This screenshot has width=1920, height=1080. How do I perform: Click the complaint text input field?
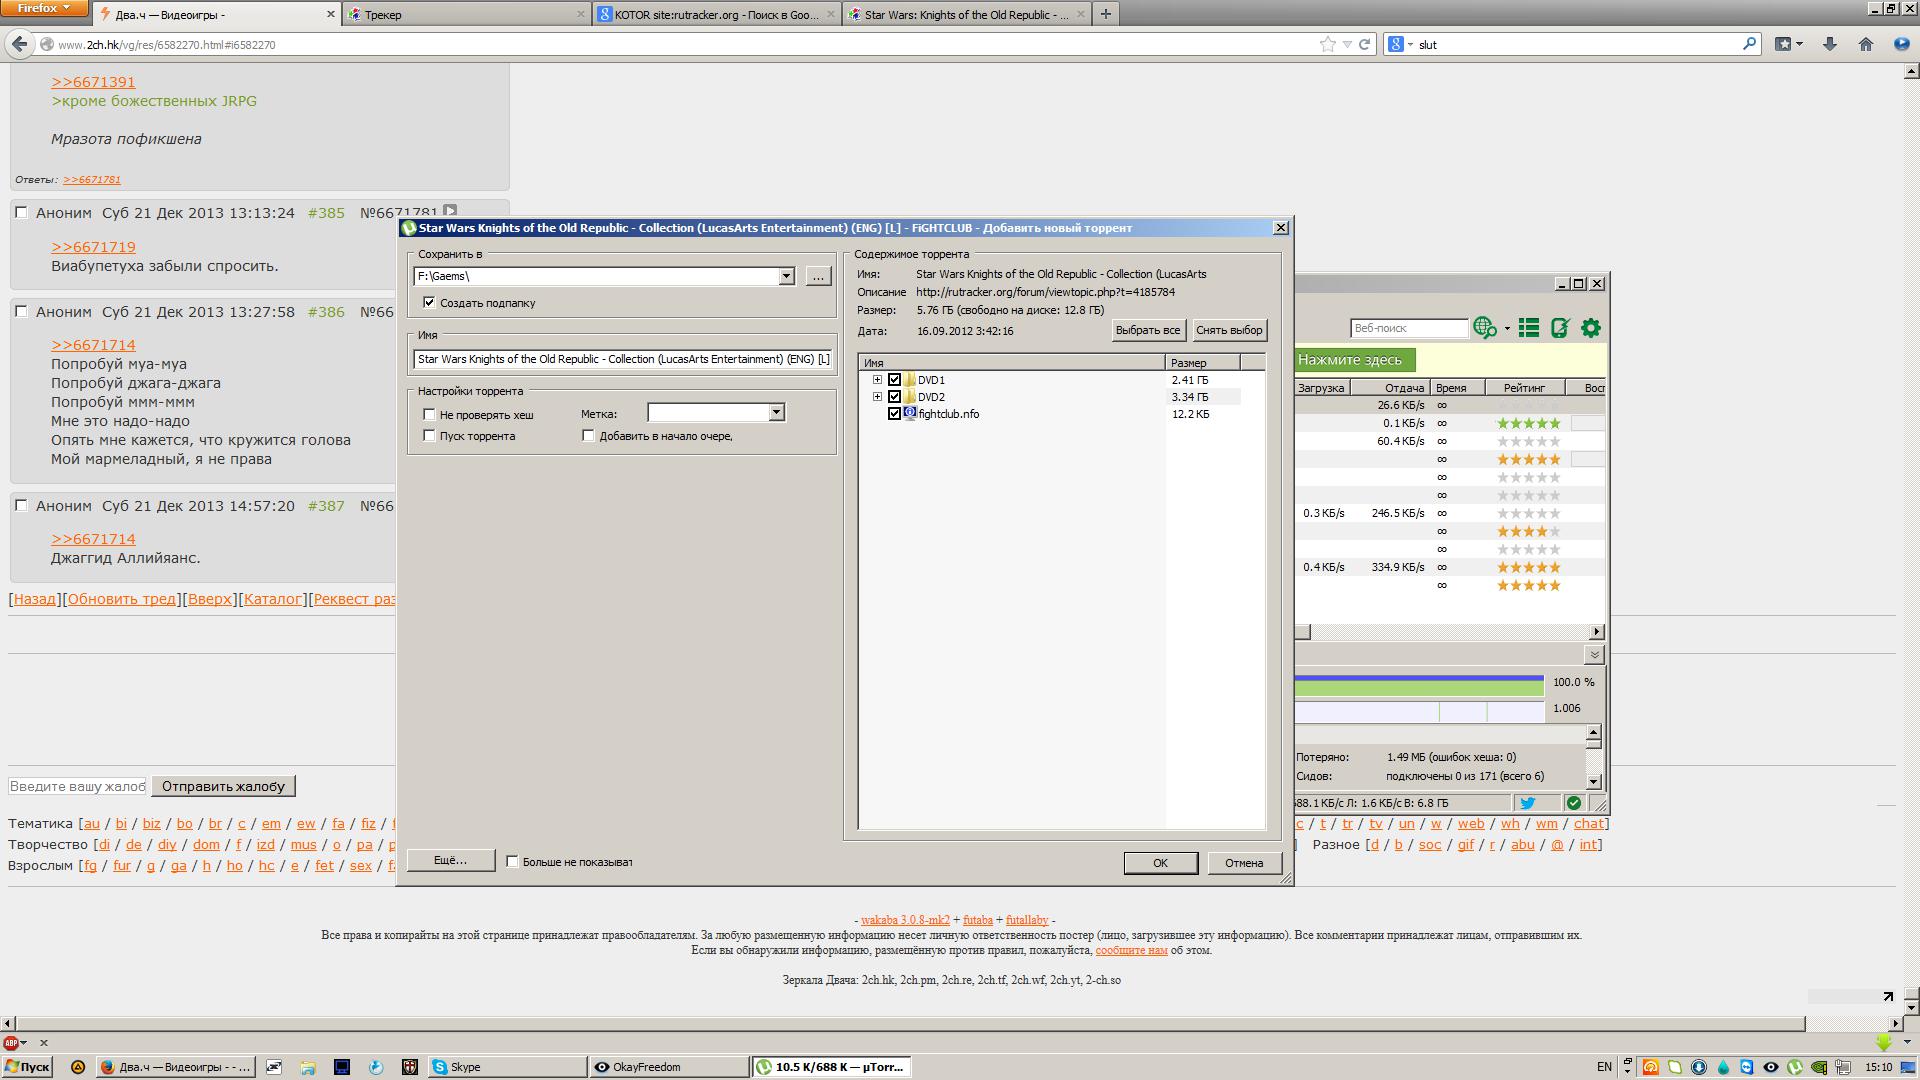click(77, 786)
